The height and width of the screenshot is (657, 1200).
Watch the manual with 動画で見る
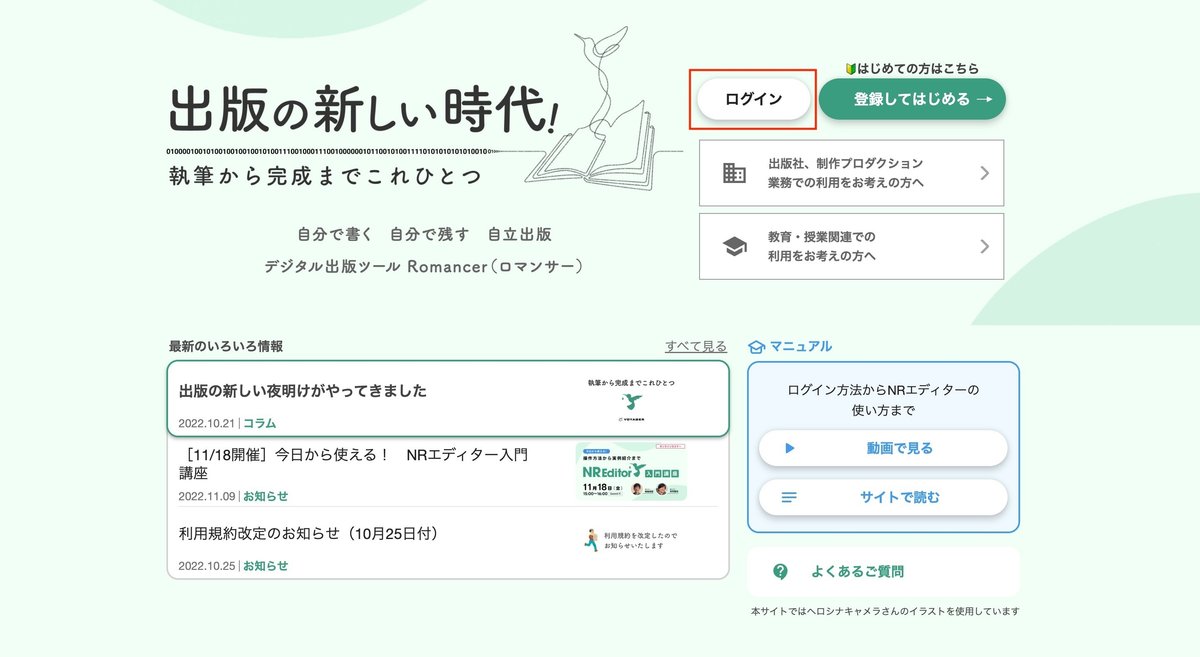click(x=883, y=448)
